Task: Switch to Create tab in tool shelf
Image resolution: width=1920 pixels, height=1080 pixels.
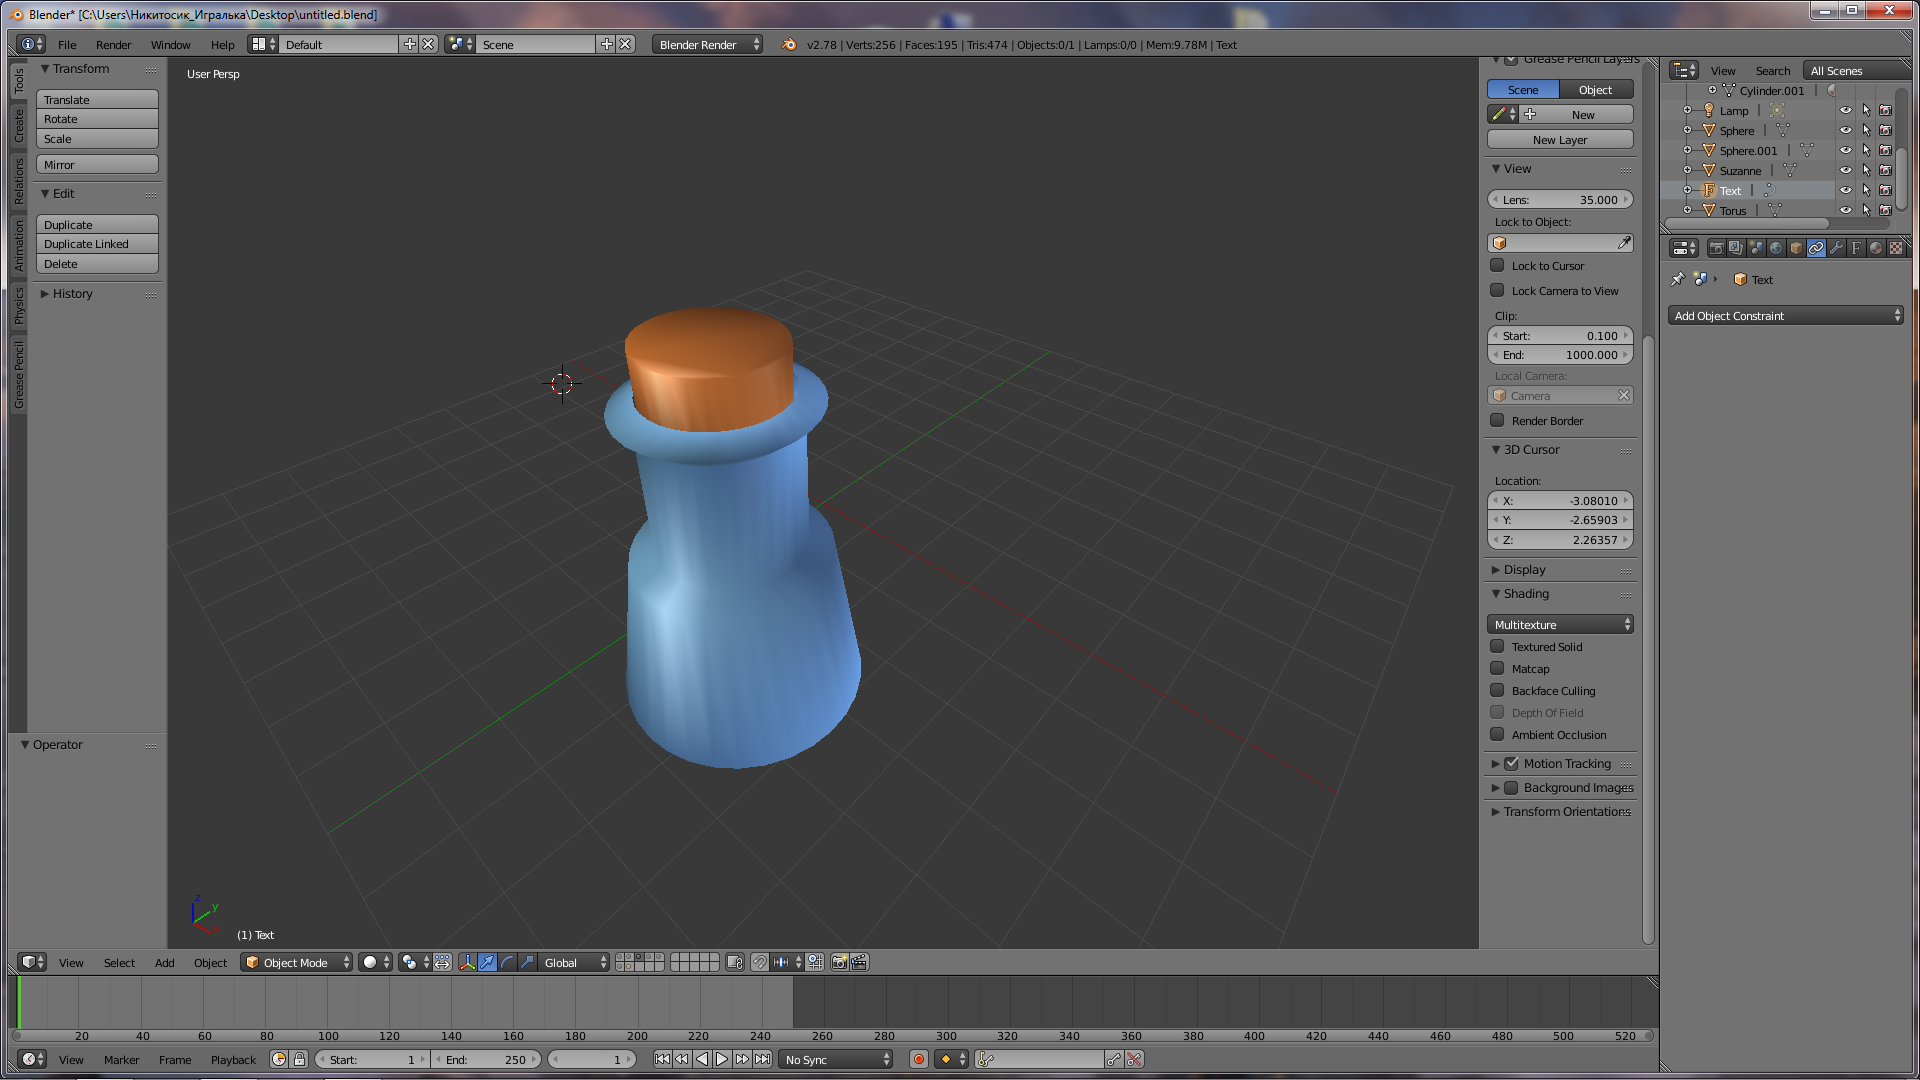Action: [x=18, y=125]
